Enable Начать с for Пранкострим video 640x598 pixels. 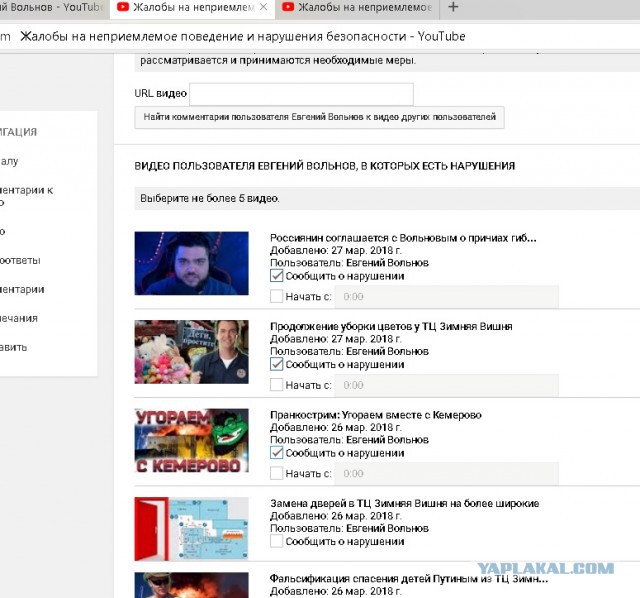[x=276, y=473]
